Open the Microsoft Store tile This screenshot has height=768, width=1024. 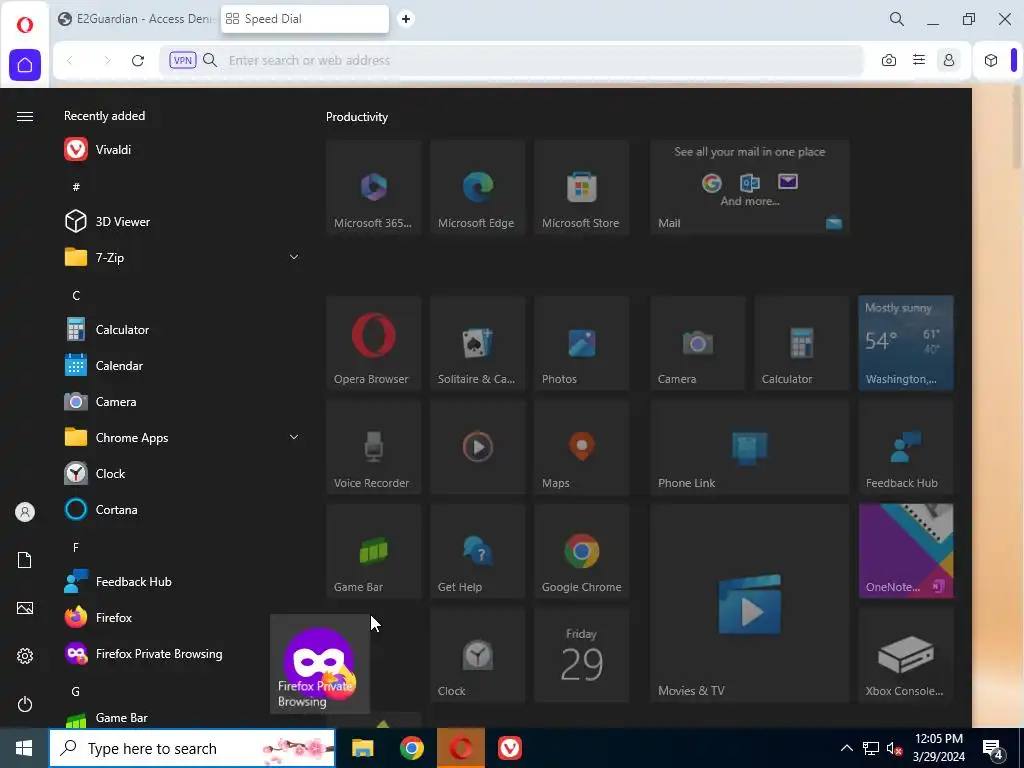[x=581, y=187]
